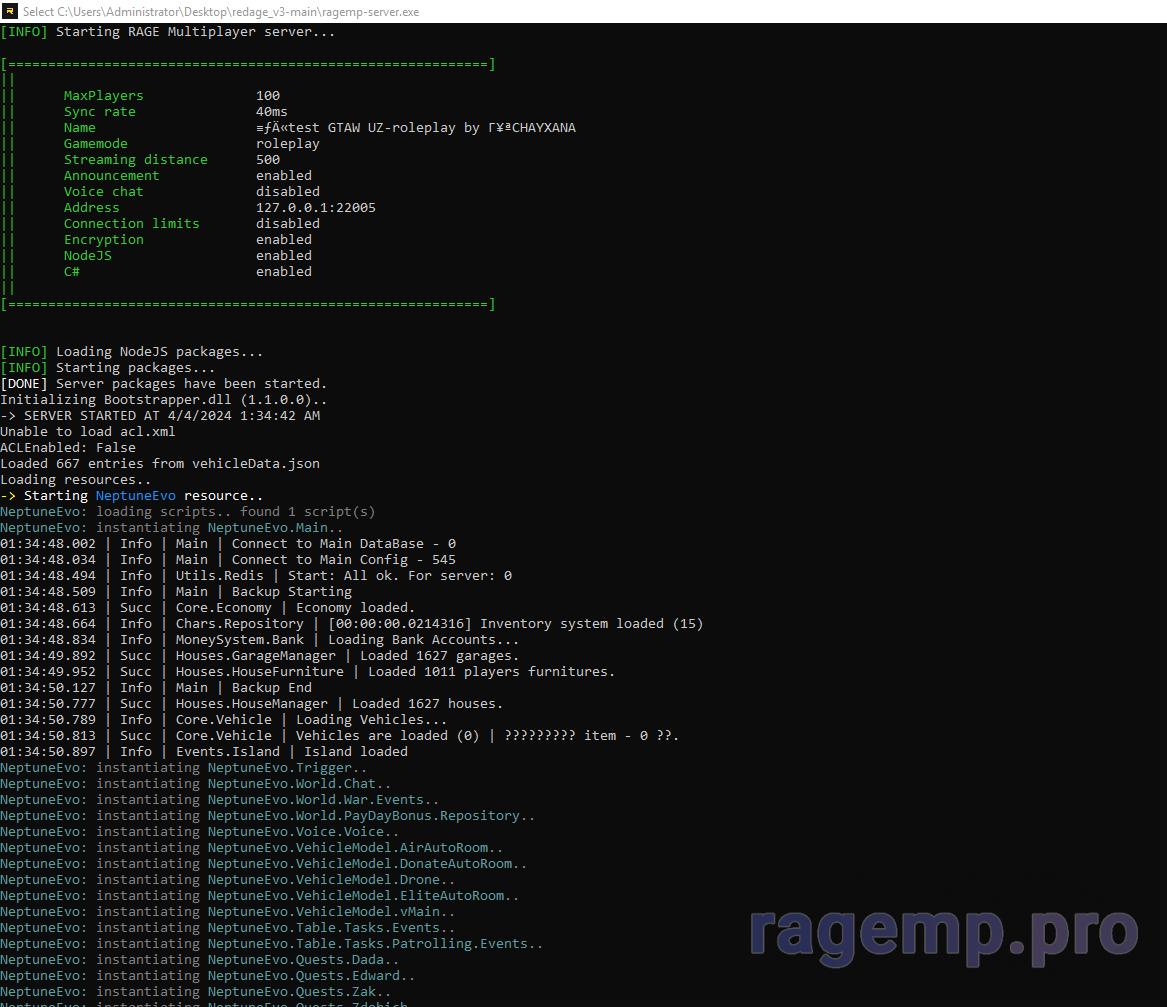1167x1007 pixels.
Task: Click 'NeptuneEvo.VehicleModel.EliteAutoRoom..' line
Action: pyautogui.click(x=260, y=896)
